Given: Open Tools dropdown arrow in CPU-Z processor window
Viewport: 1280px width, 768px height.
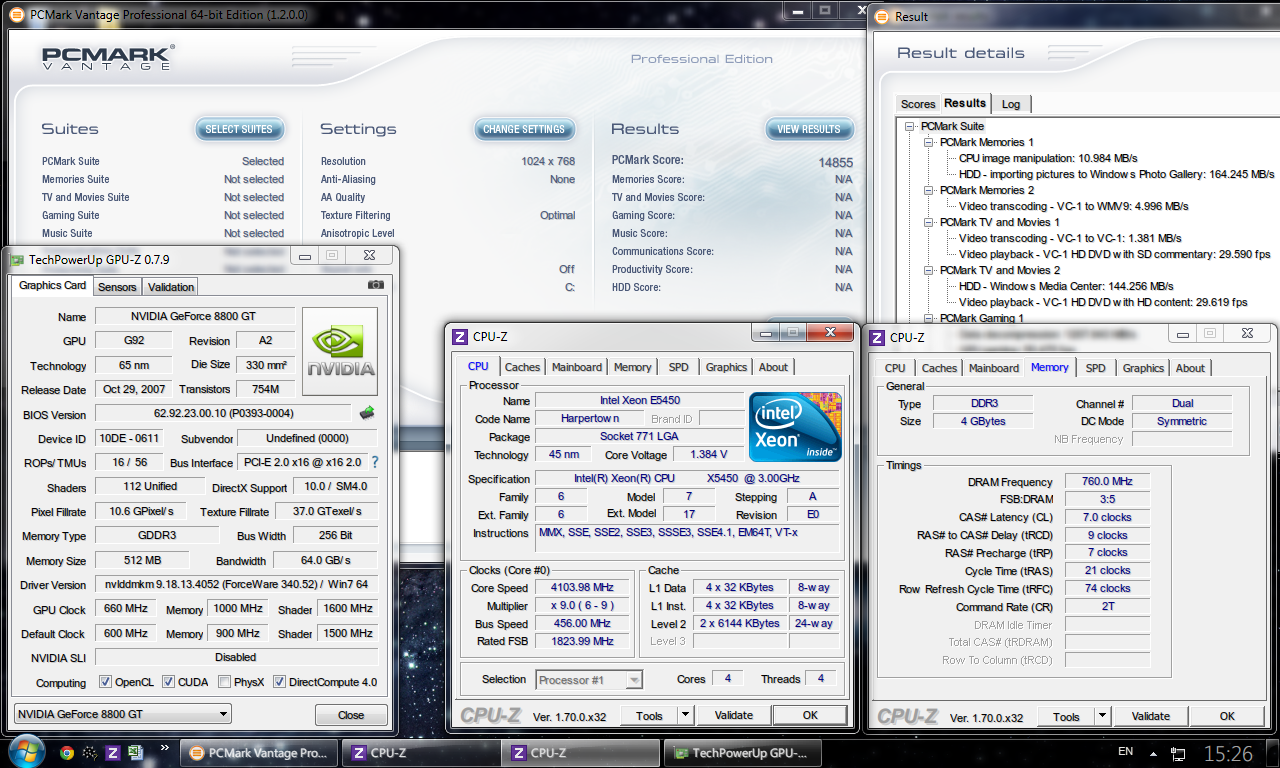Looking at the screenshot, I should click(x=685, y=715).
